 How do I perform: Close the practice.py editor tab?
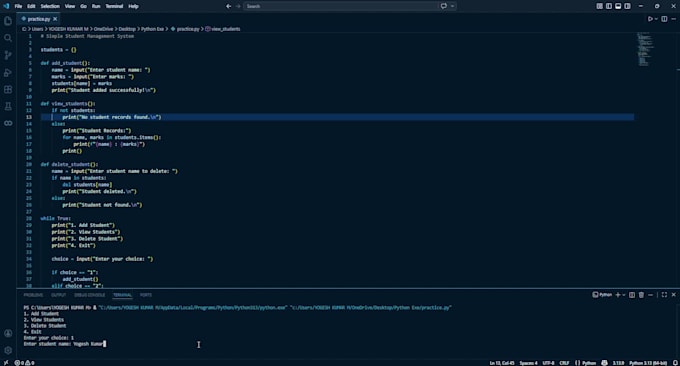[x=55, y=19]
